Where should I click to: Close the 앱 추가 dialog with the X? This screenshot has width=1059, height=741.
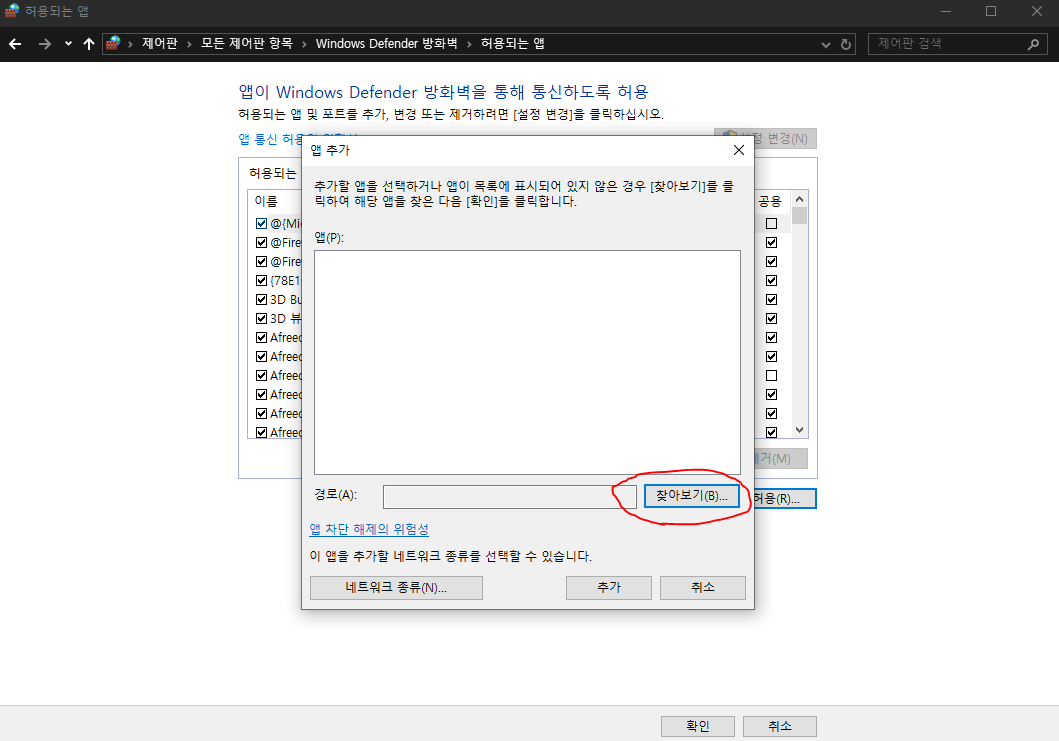[x=738, y=149]
